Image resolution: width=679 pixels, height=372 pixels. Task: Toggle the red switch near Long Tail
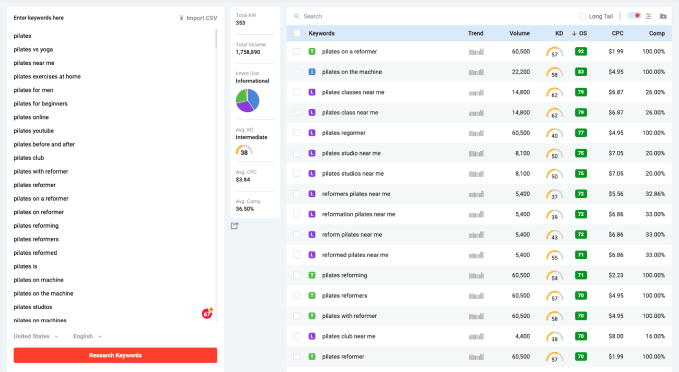[634, 16]
